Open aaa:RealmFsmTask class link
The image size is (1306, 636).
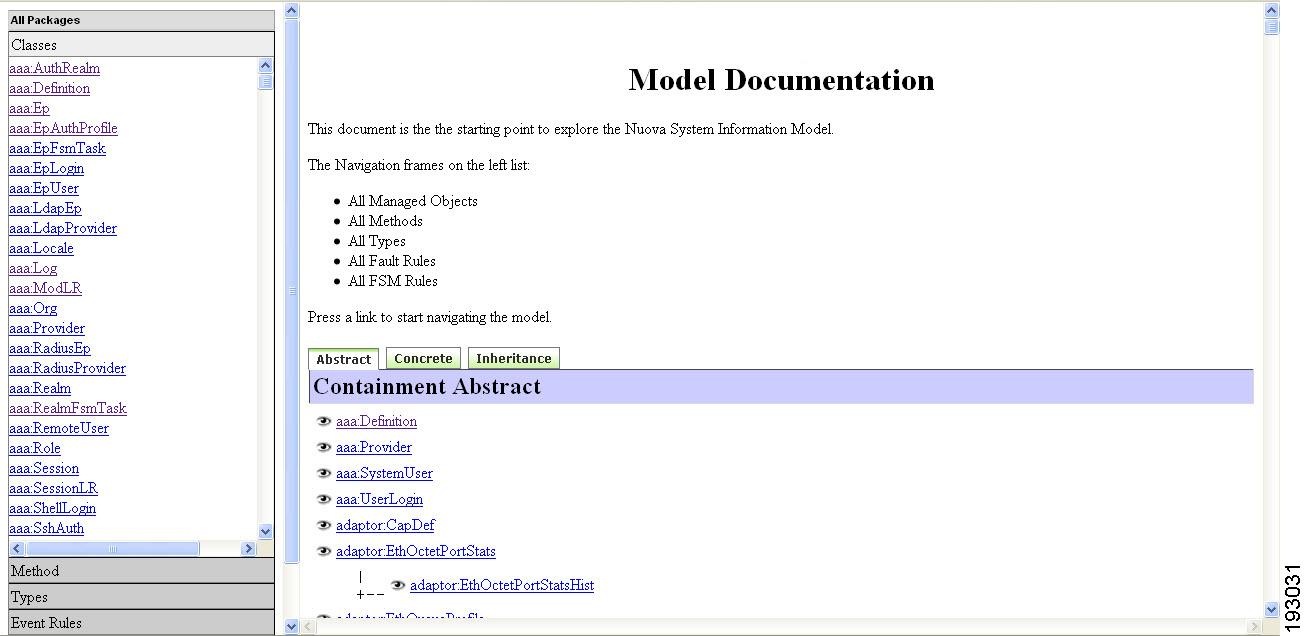pyautogui.click(x=68, y=408)
